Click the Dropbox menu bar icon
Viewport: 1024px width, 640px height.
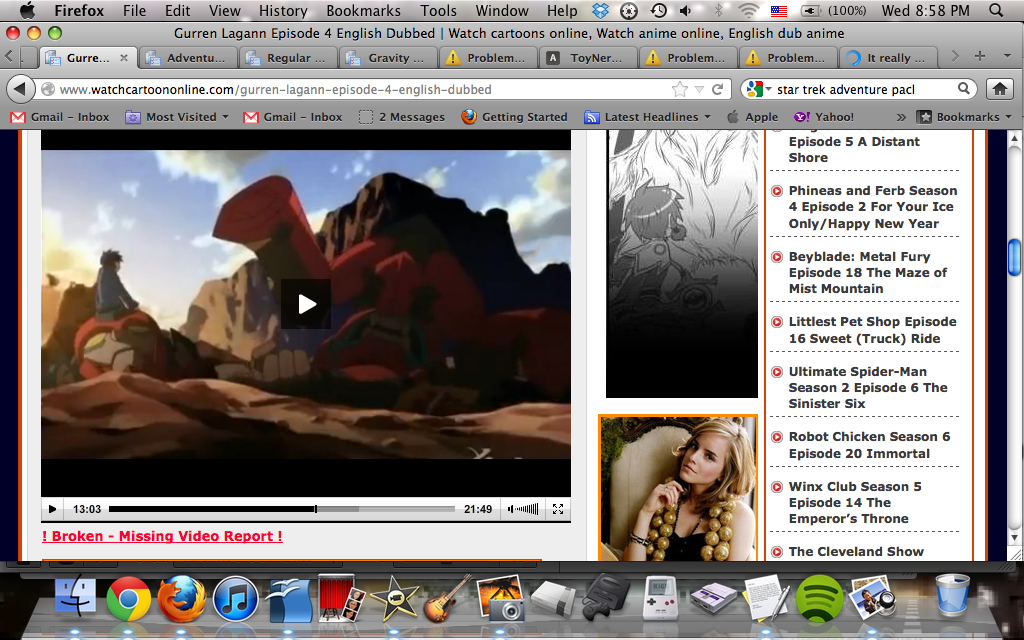[x=600, y=10]
